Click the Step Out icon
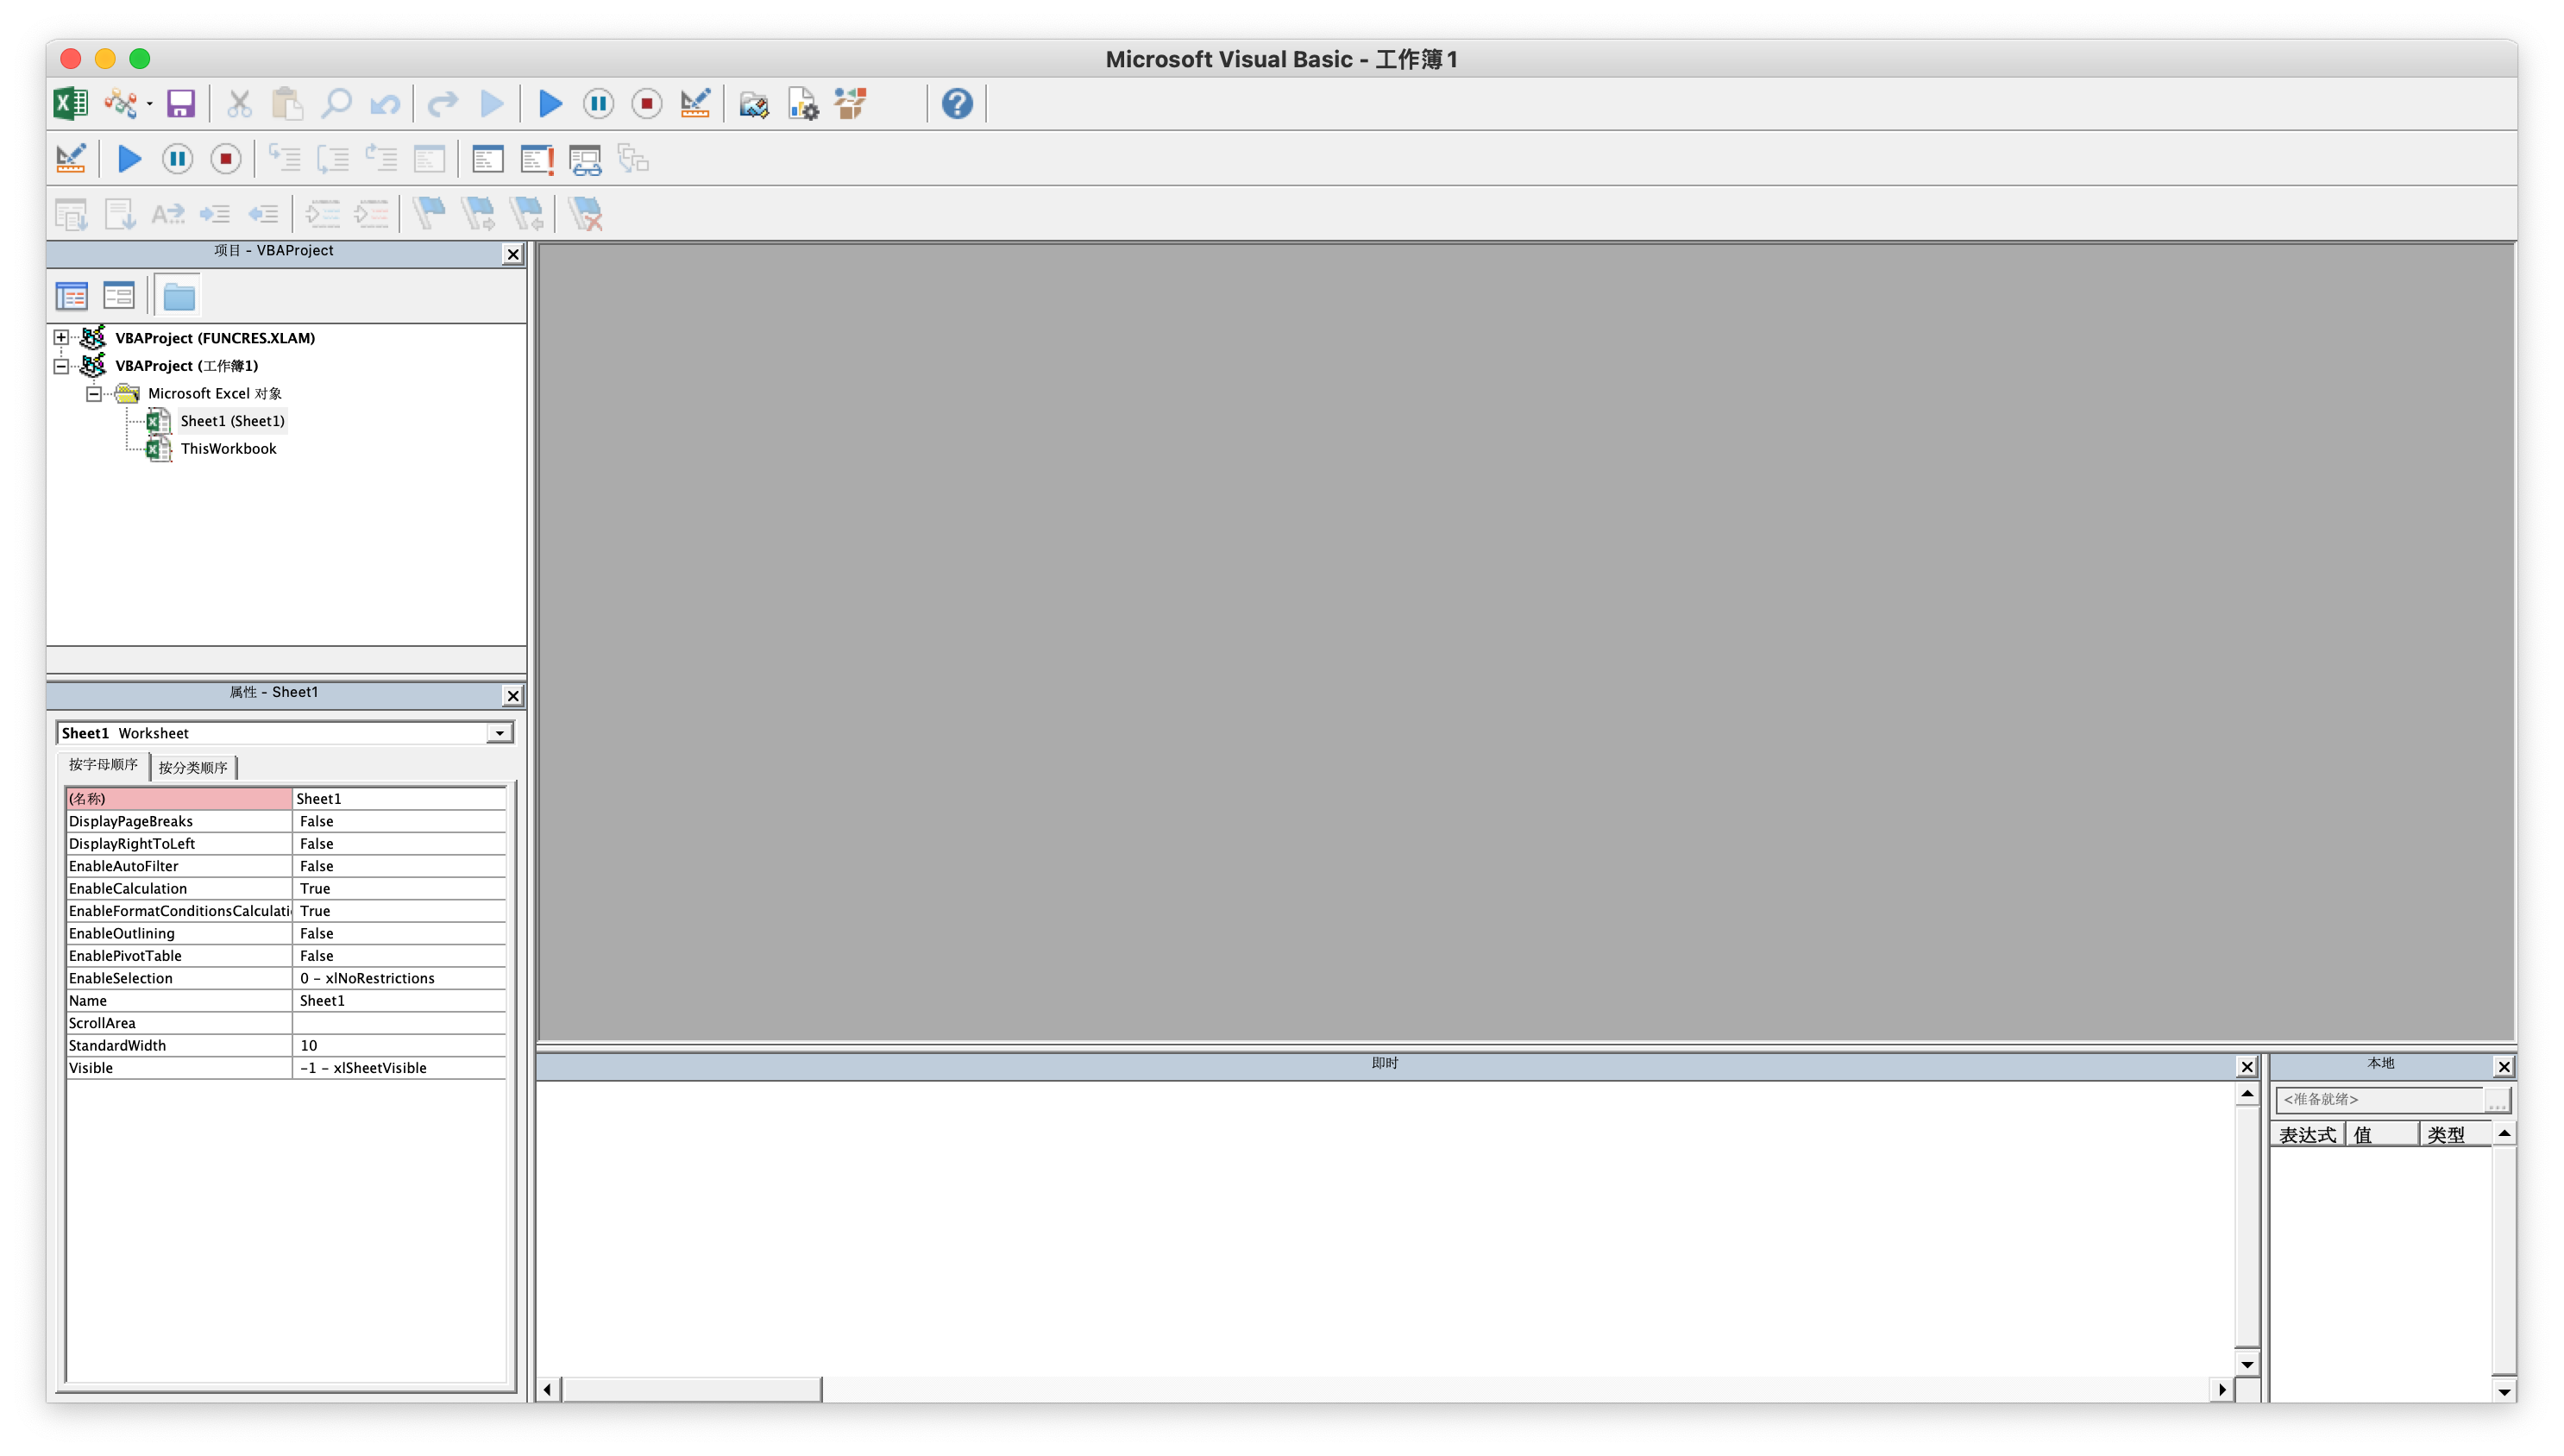This screenshot has width=2564, height=1456. tap(381, 159)
